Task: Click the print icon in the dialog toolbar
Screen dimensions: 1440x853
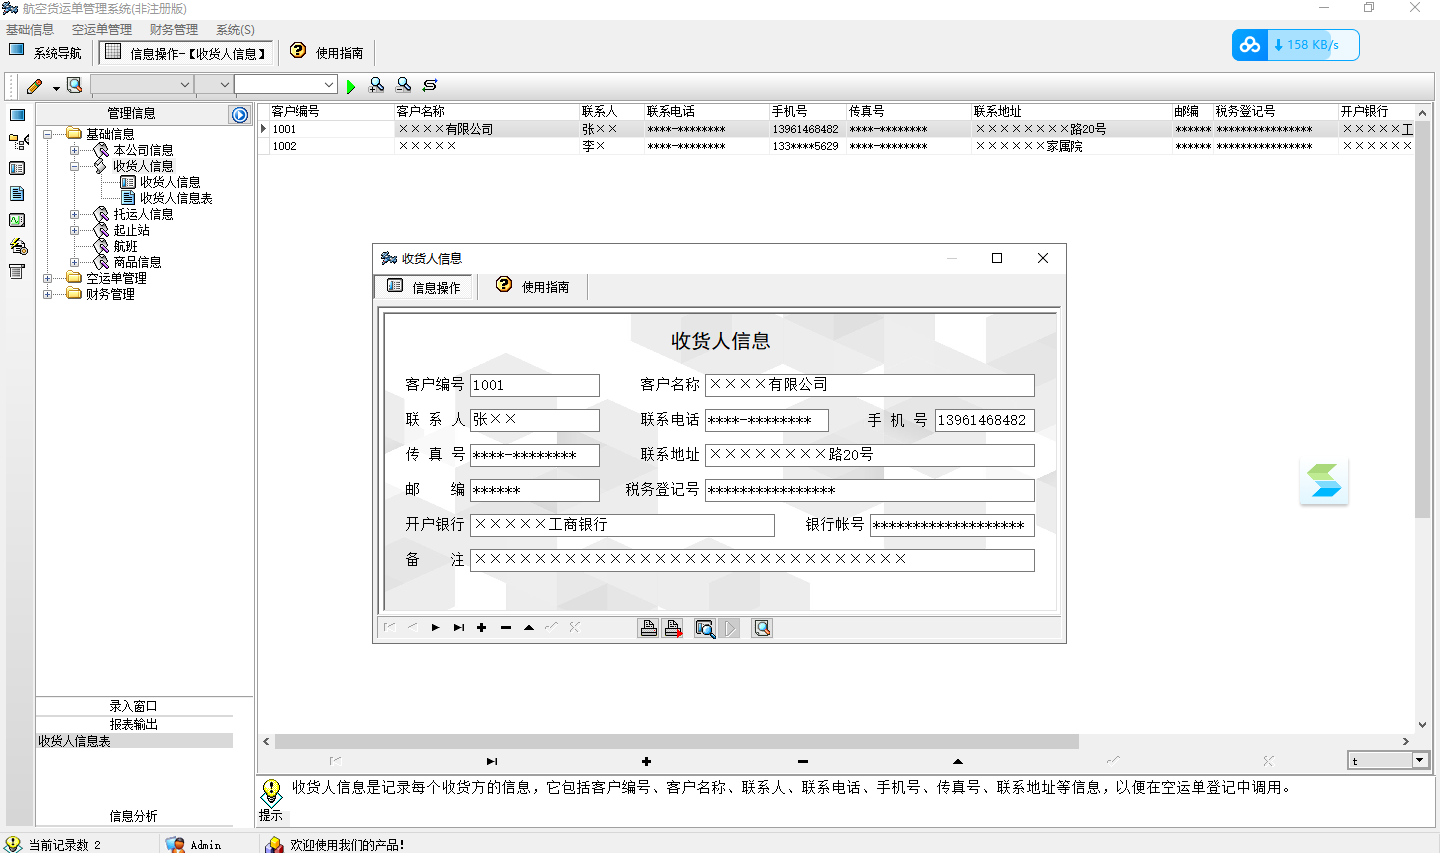Action: pyautogui.click(x=648, y=628)
